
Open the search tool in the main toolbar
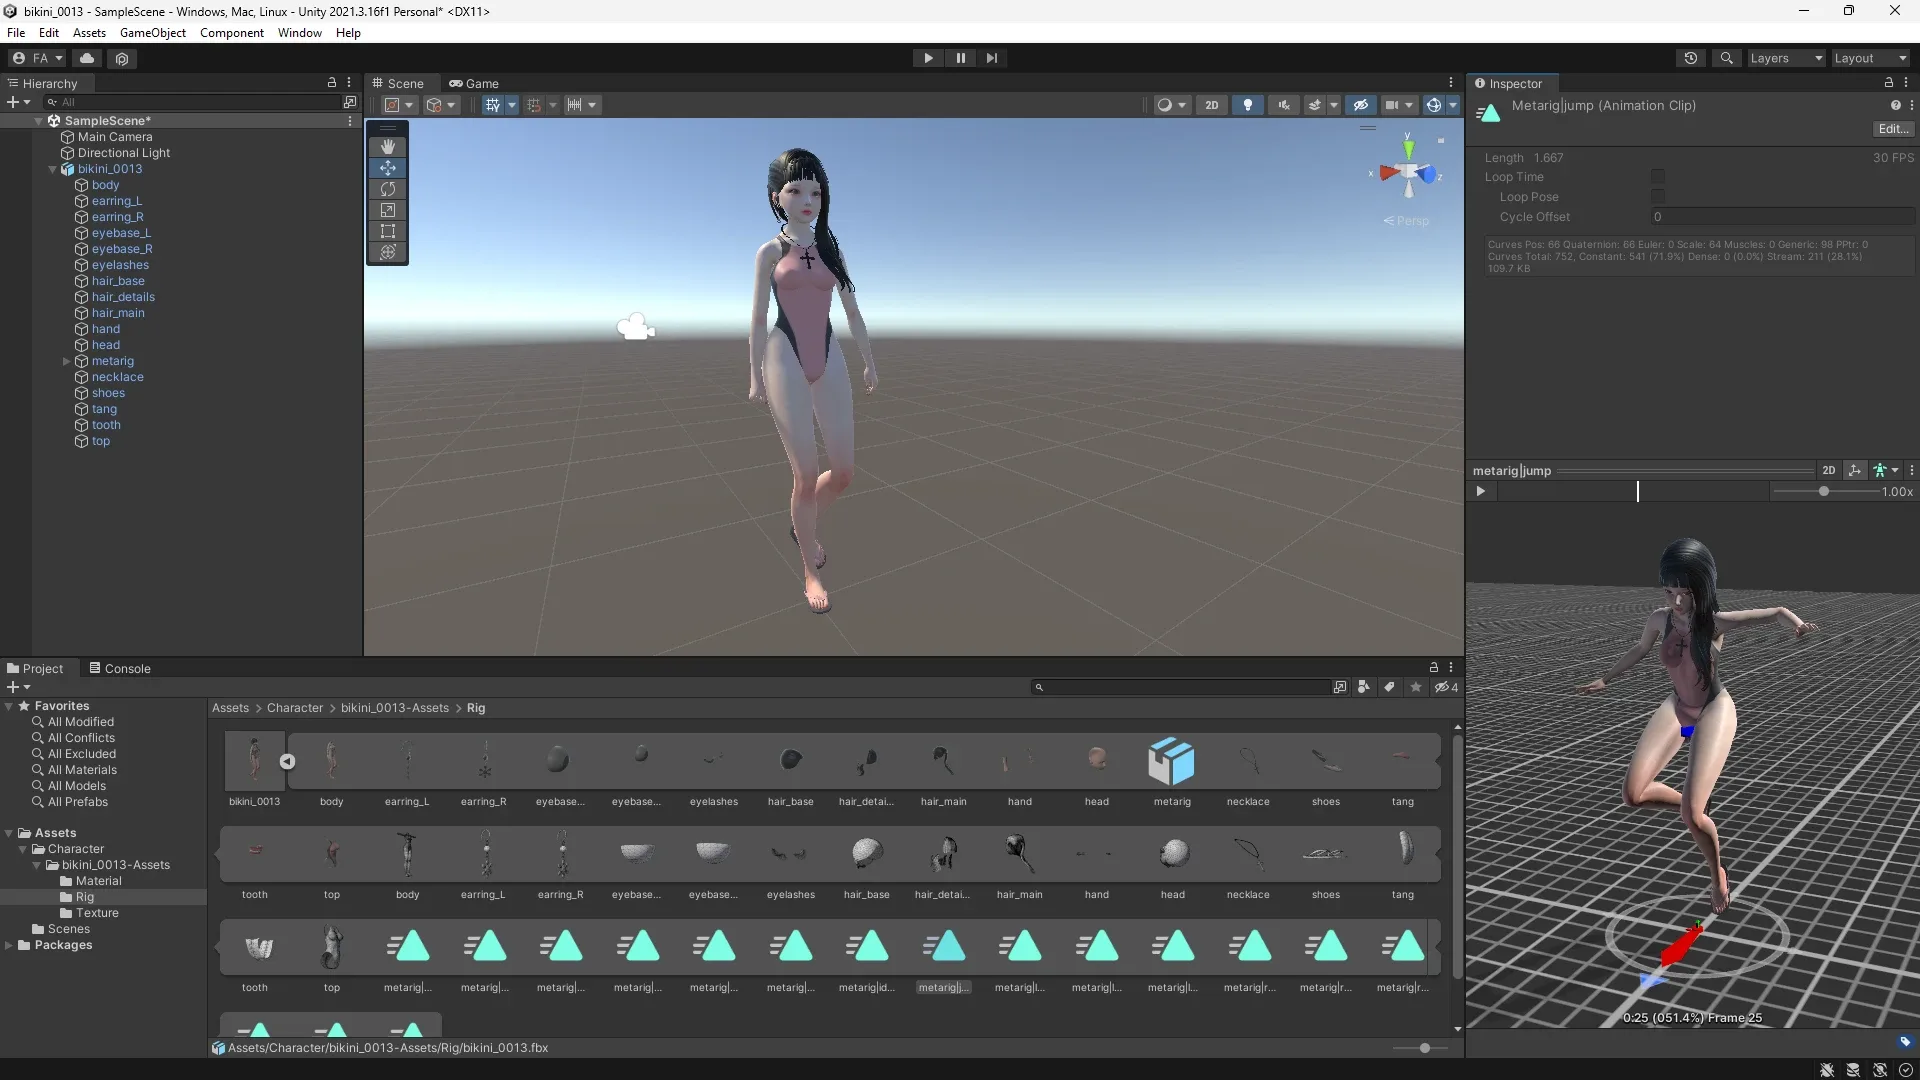(x=1727, y=58)
